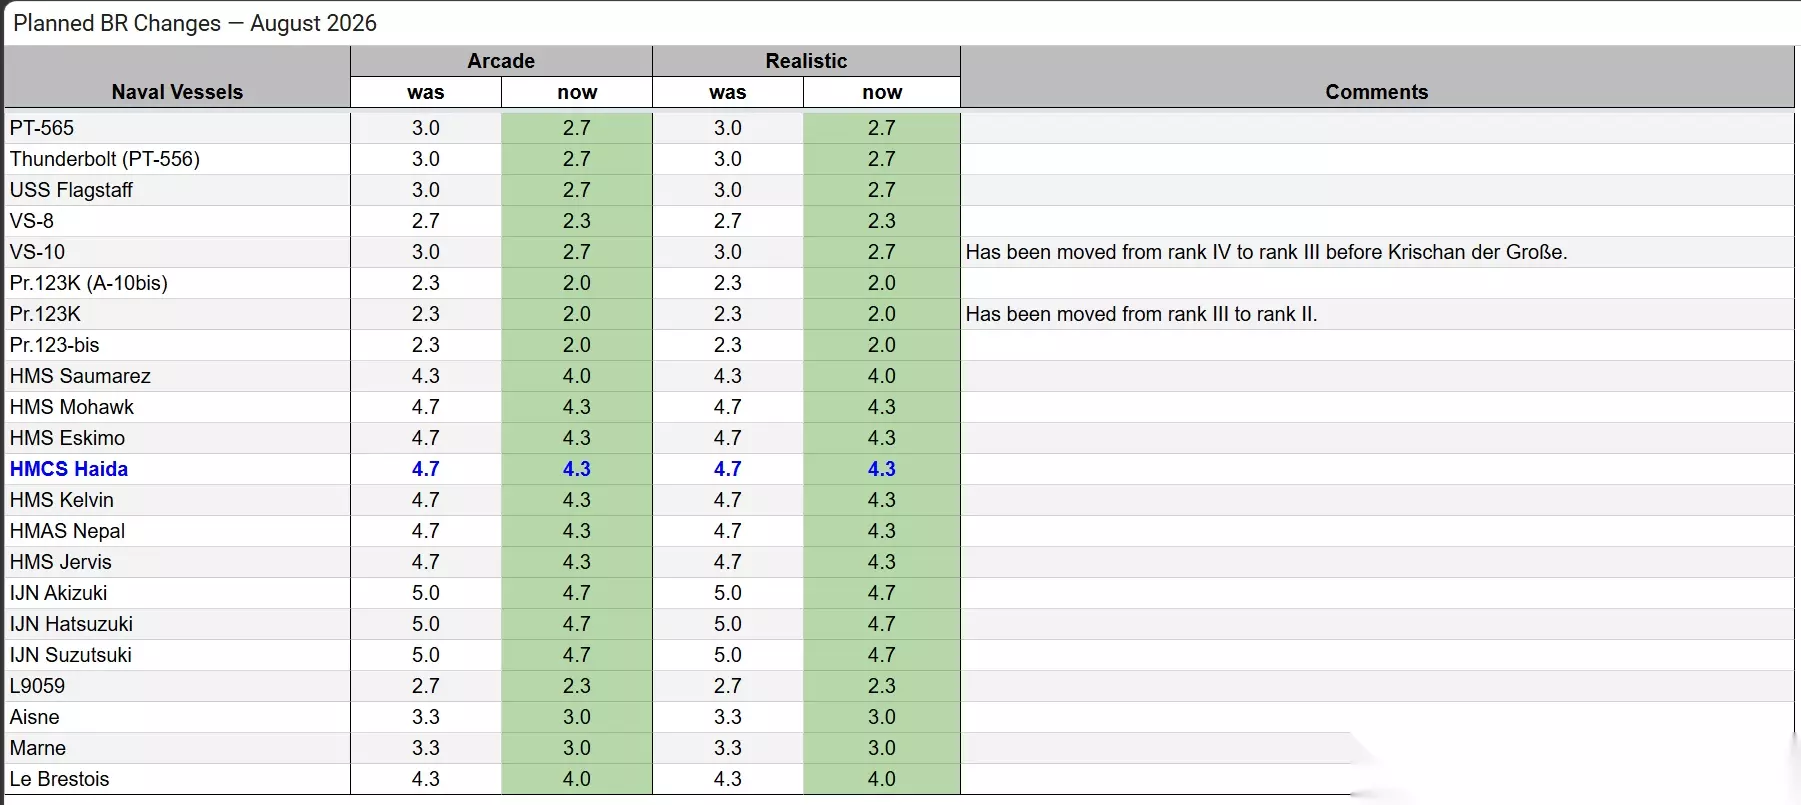The image size is (1801, 805).
Task: Click the Comments column header
Action: 1377,92
